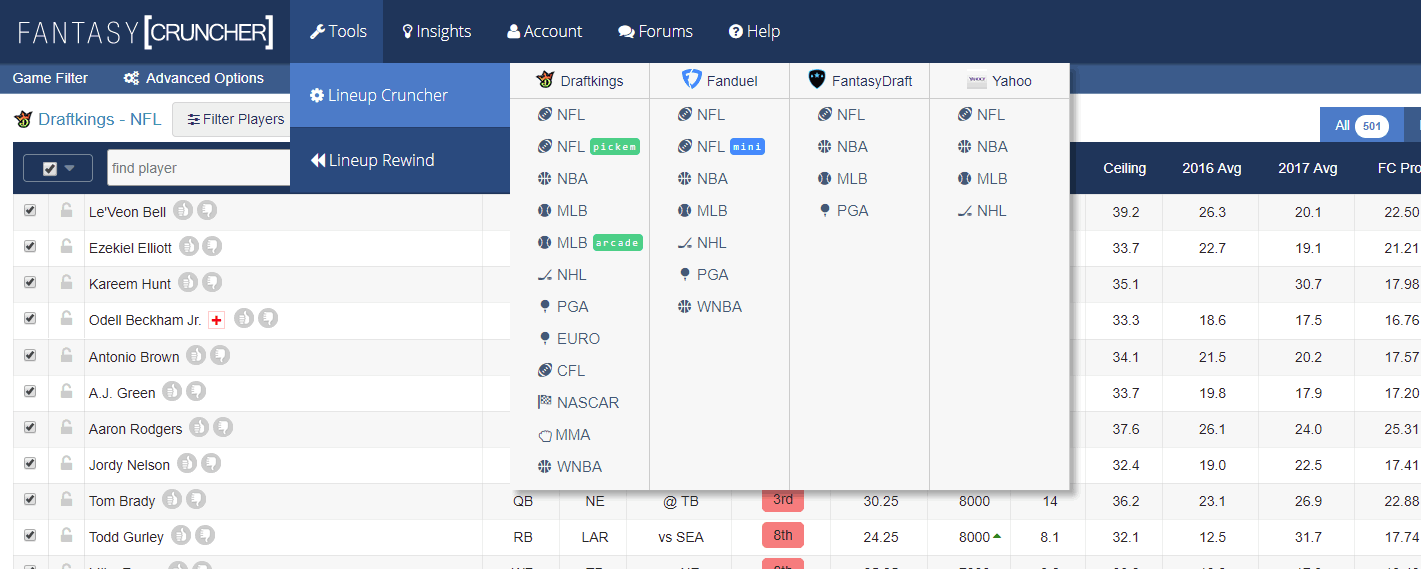
Task: Choose Draftkings NFL pickem
Action: [x=588, y=146]
